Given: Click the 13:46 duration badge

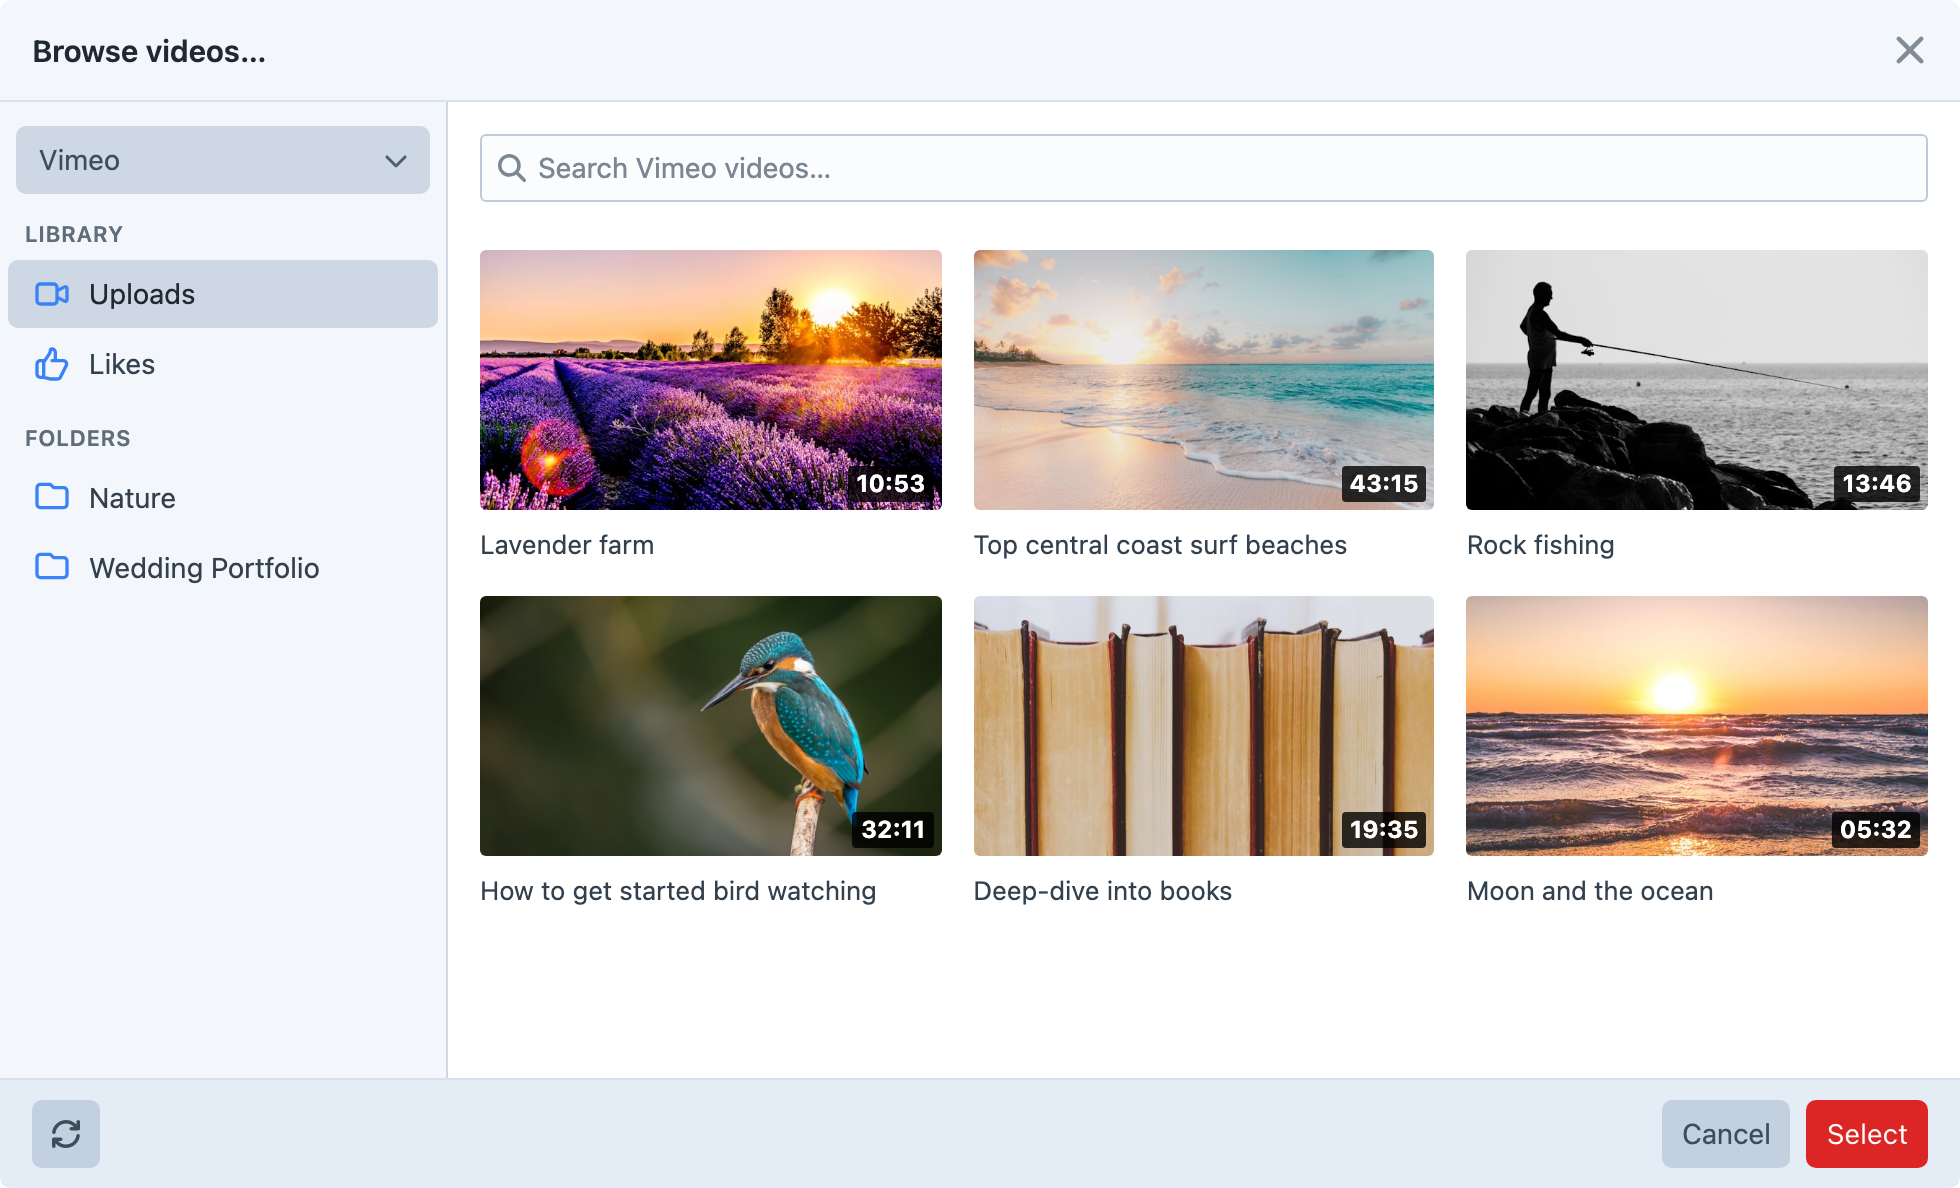Looking at the screenshot, I should pos(1877,484).
